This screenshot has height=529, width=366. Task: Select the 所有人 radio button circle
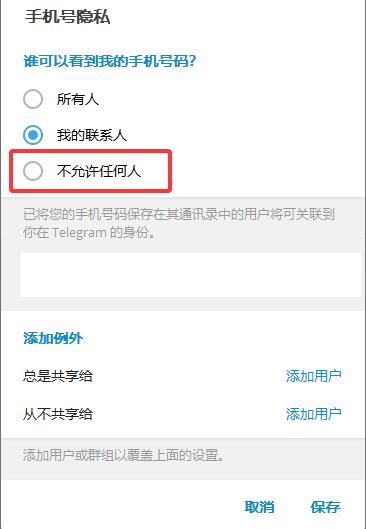click(x=33, y=99)
